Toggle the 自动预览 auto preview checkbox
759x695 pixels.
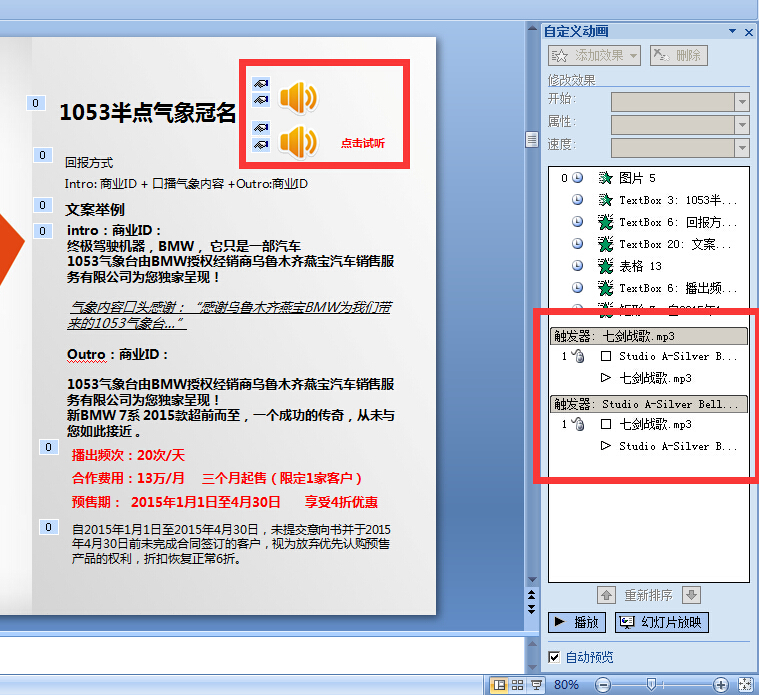(x=554, y=657)
